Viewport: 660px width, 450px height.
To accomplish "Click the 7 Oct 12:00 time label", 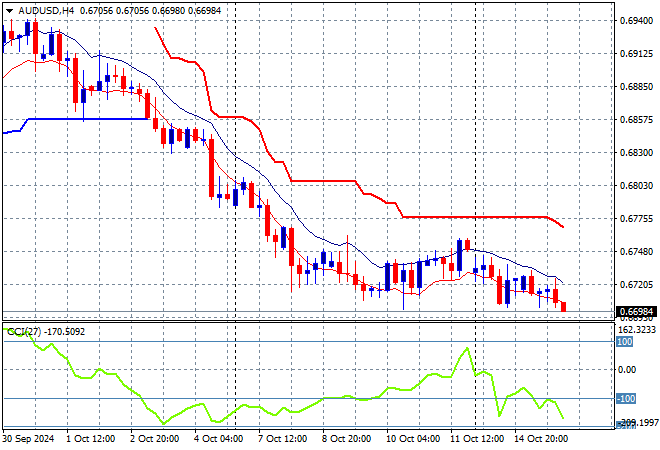I will [282, 439].
